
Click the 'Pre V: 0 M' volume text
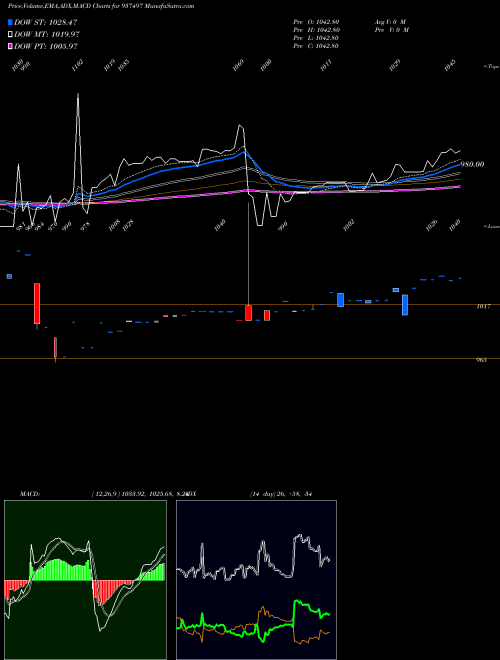tap(391, 30)
